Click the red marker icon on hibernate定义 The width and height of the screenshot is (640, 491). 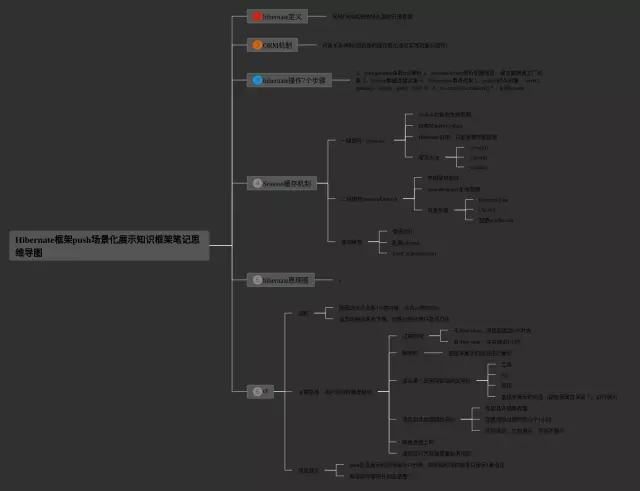click(x=257, y=16)
